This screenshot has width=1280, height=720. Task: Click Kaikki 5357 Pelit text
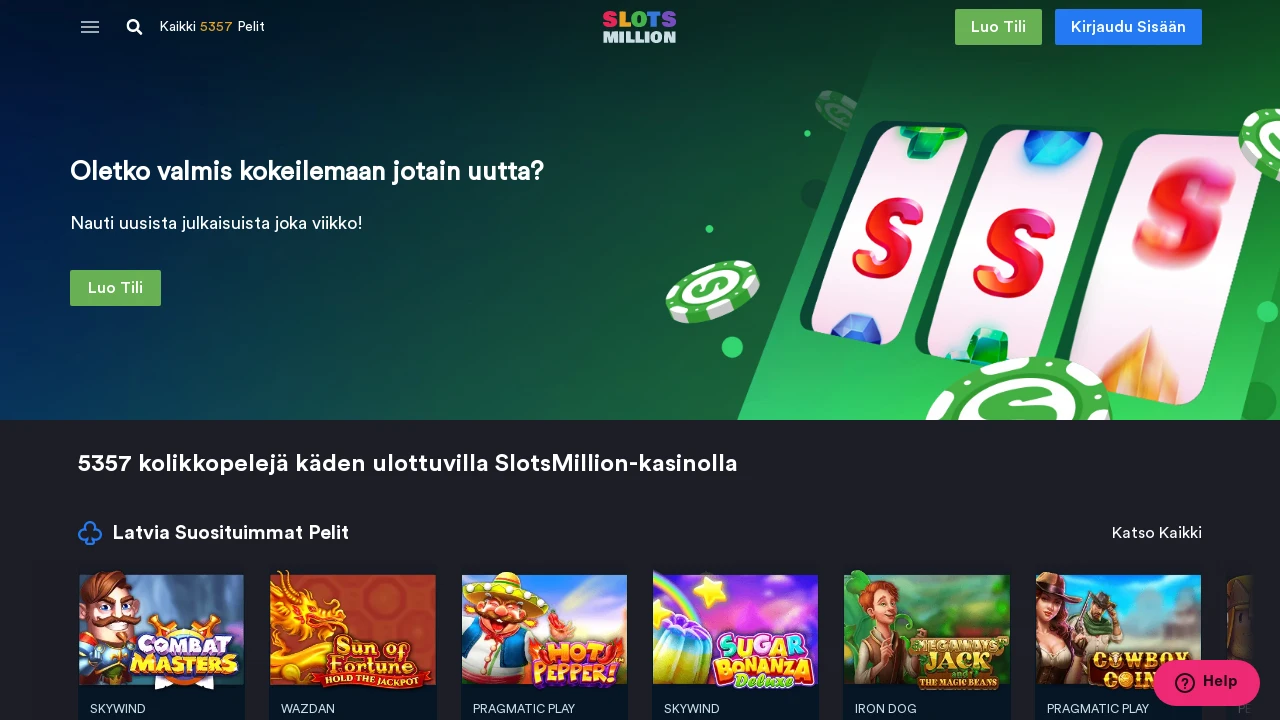[212, 27]
